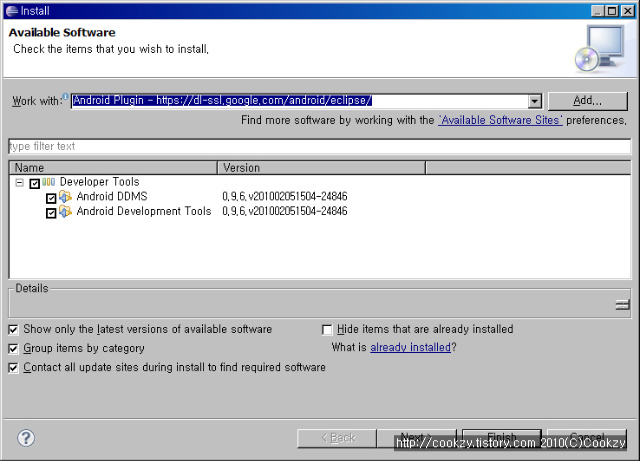640x461 pixels.
Task: Toggle Contact all update sites checkbox
Action: 13,368
